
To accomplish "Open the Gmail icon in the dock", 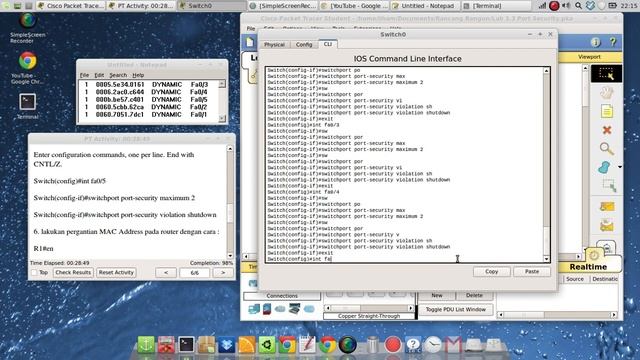I will [x=453, y=344].
